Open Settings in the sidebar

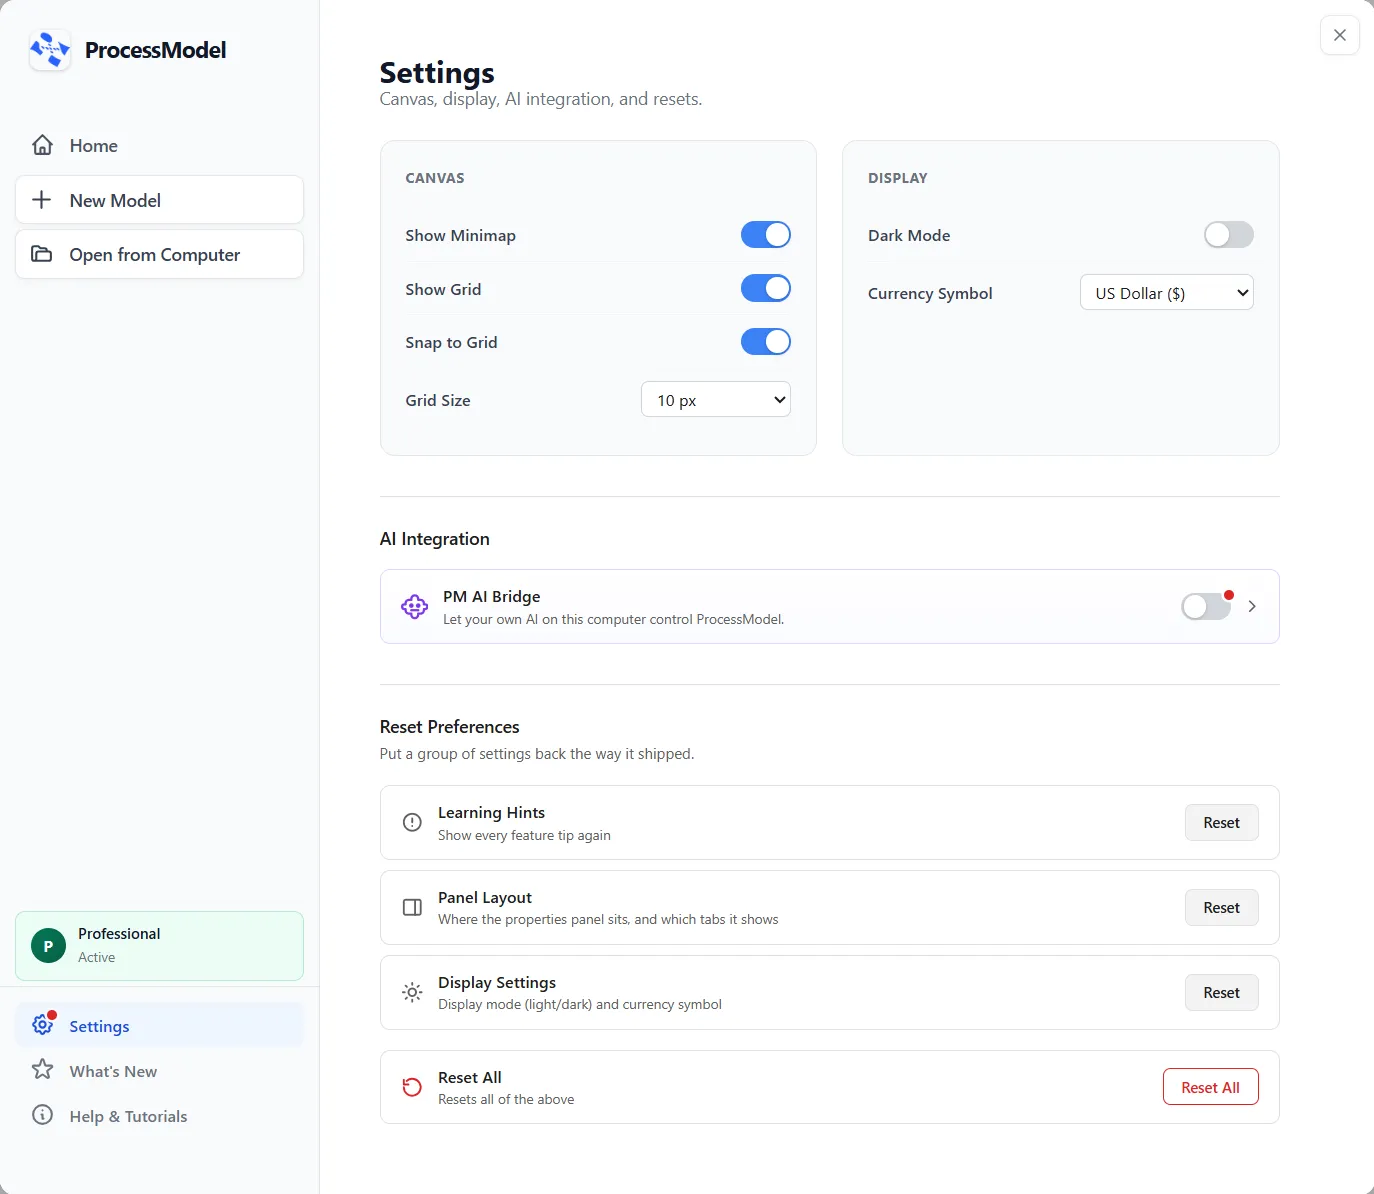pyautogui.click(x=159, y=1025)
